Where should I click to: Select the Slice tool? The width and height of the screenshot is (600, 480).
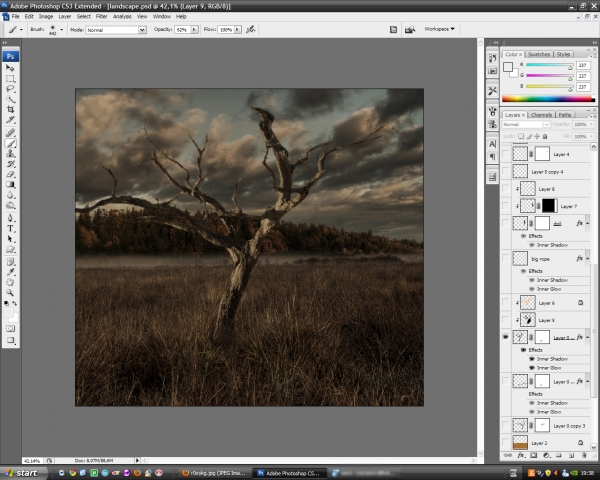(10, 120)
